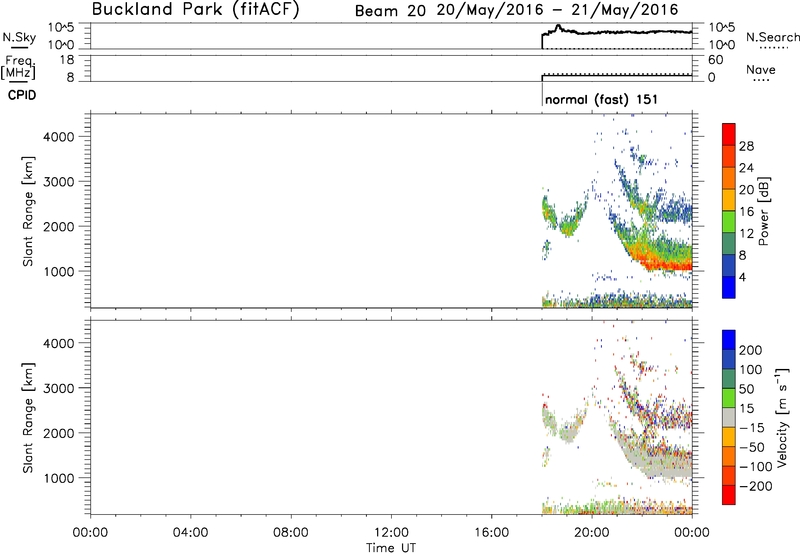Image resolution: width=800 pixels, height=554 pixels.
Task: Click the blue swatch at the bottom of the Power color bar
Action: click(x=729, y=287)
